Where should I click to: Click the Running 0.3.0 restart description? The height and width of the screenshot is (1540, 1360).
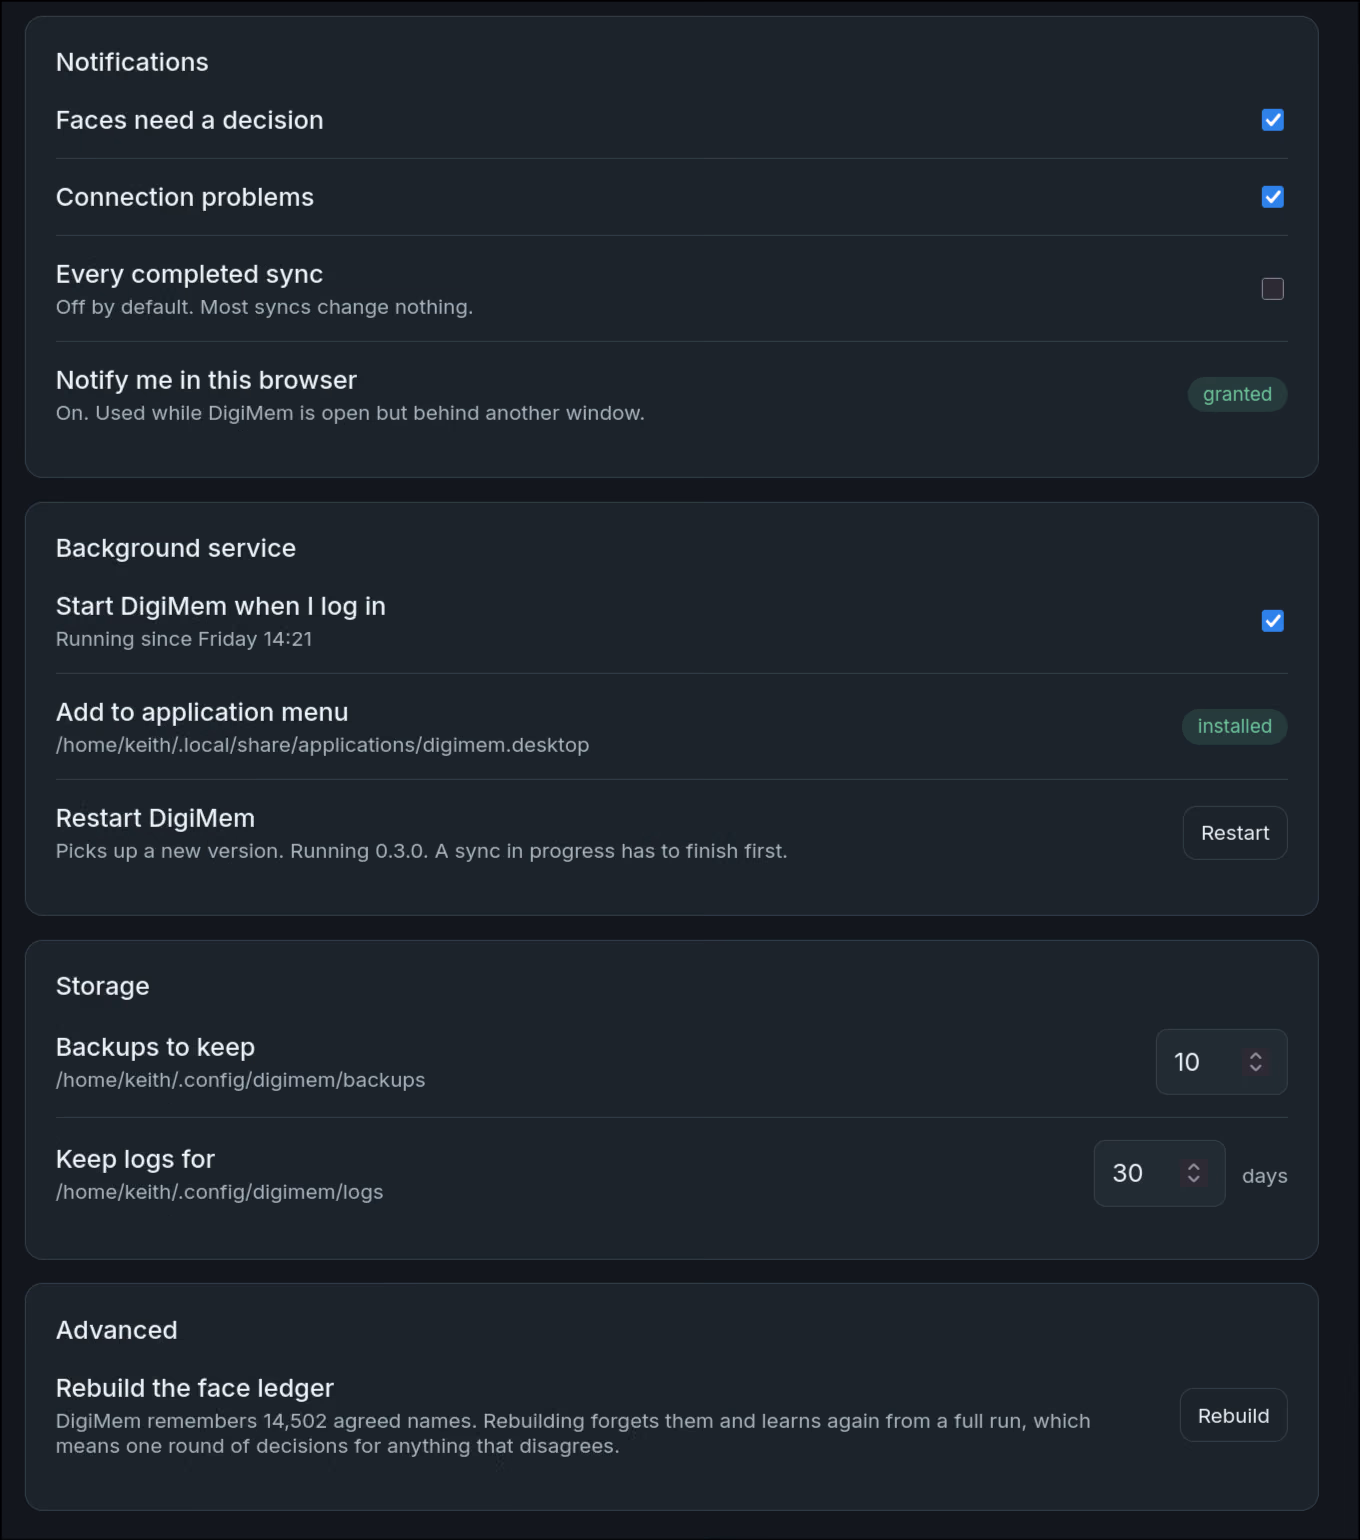coord(421,851)
